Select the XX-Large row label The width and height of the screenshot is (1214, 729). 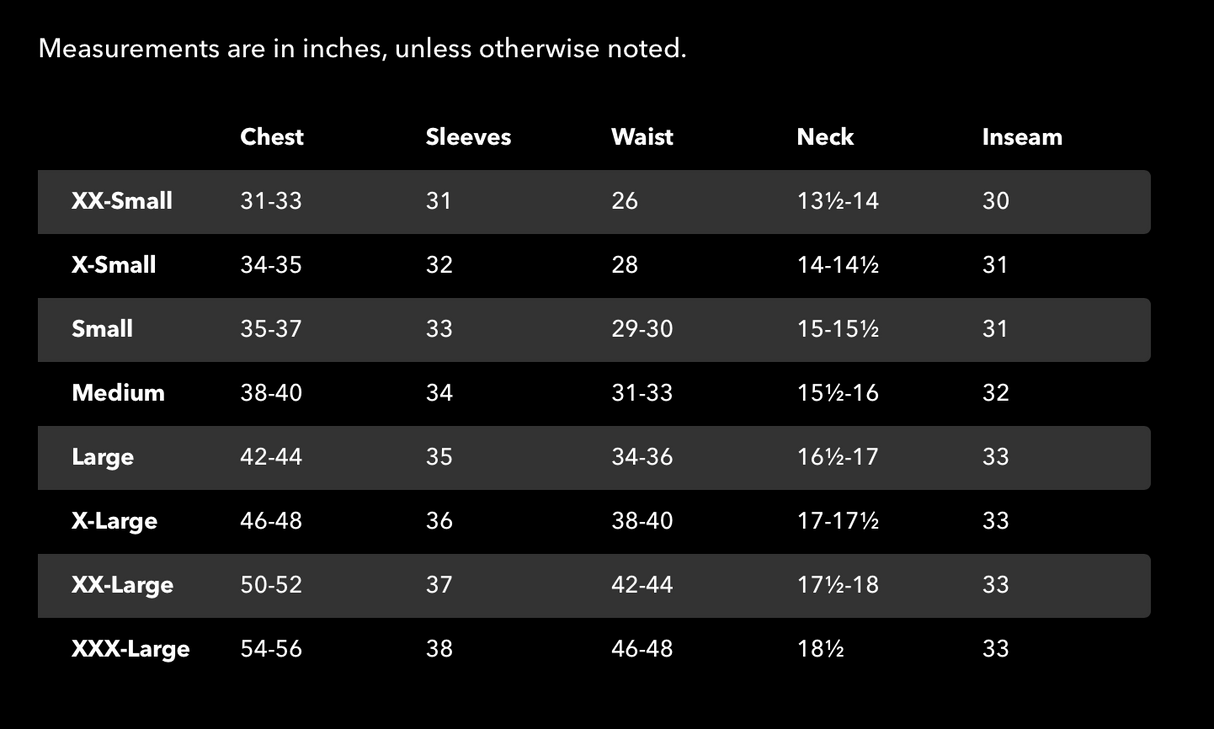(122, 585)
